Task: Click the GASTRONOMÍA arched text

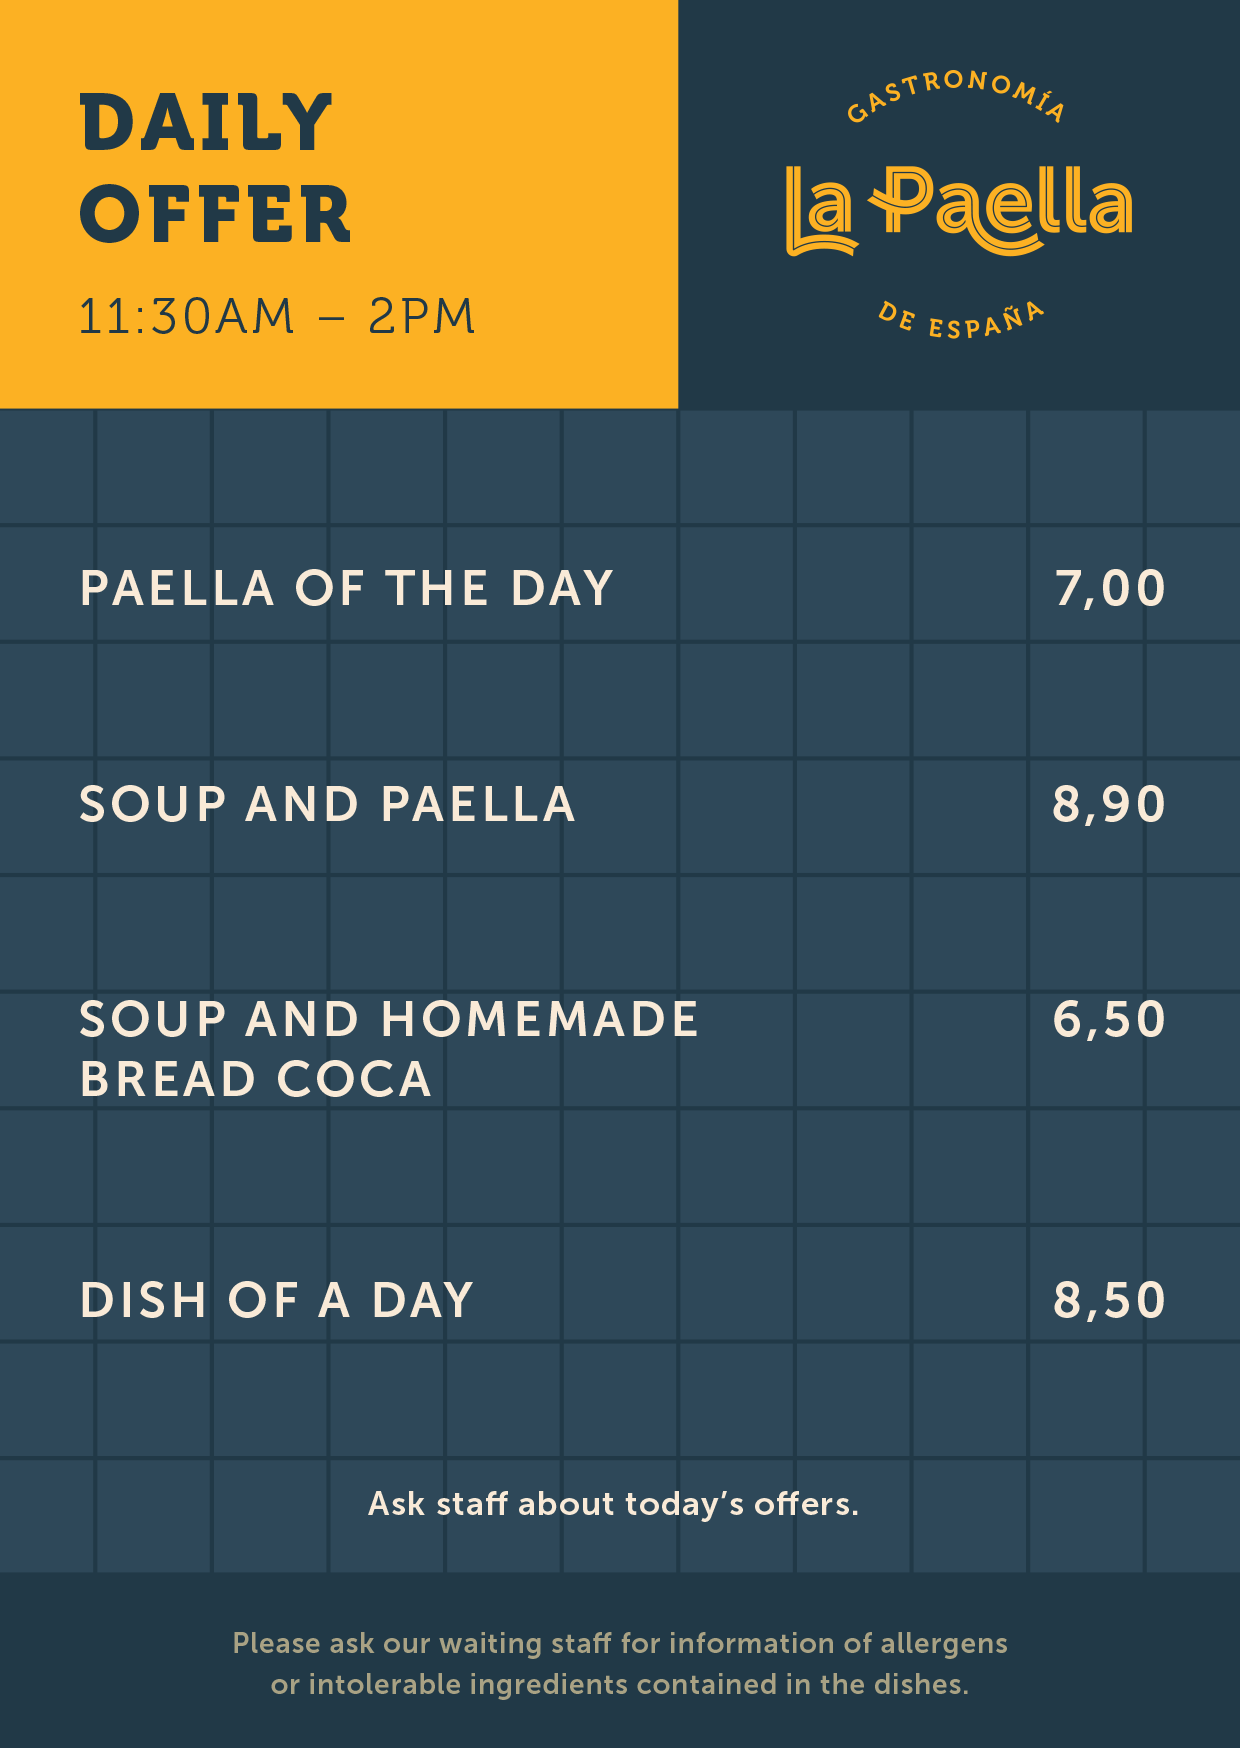Action: pos(956,96)
